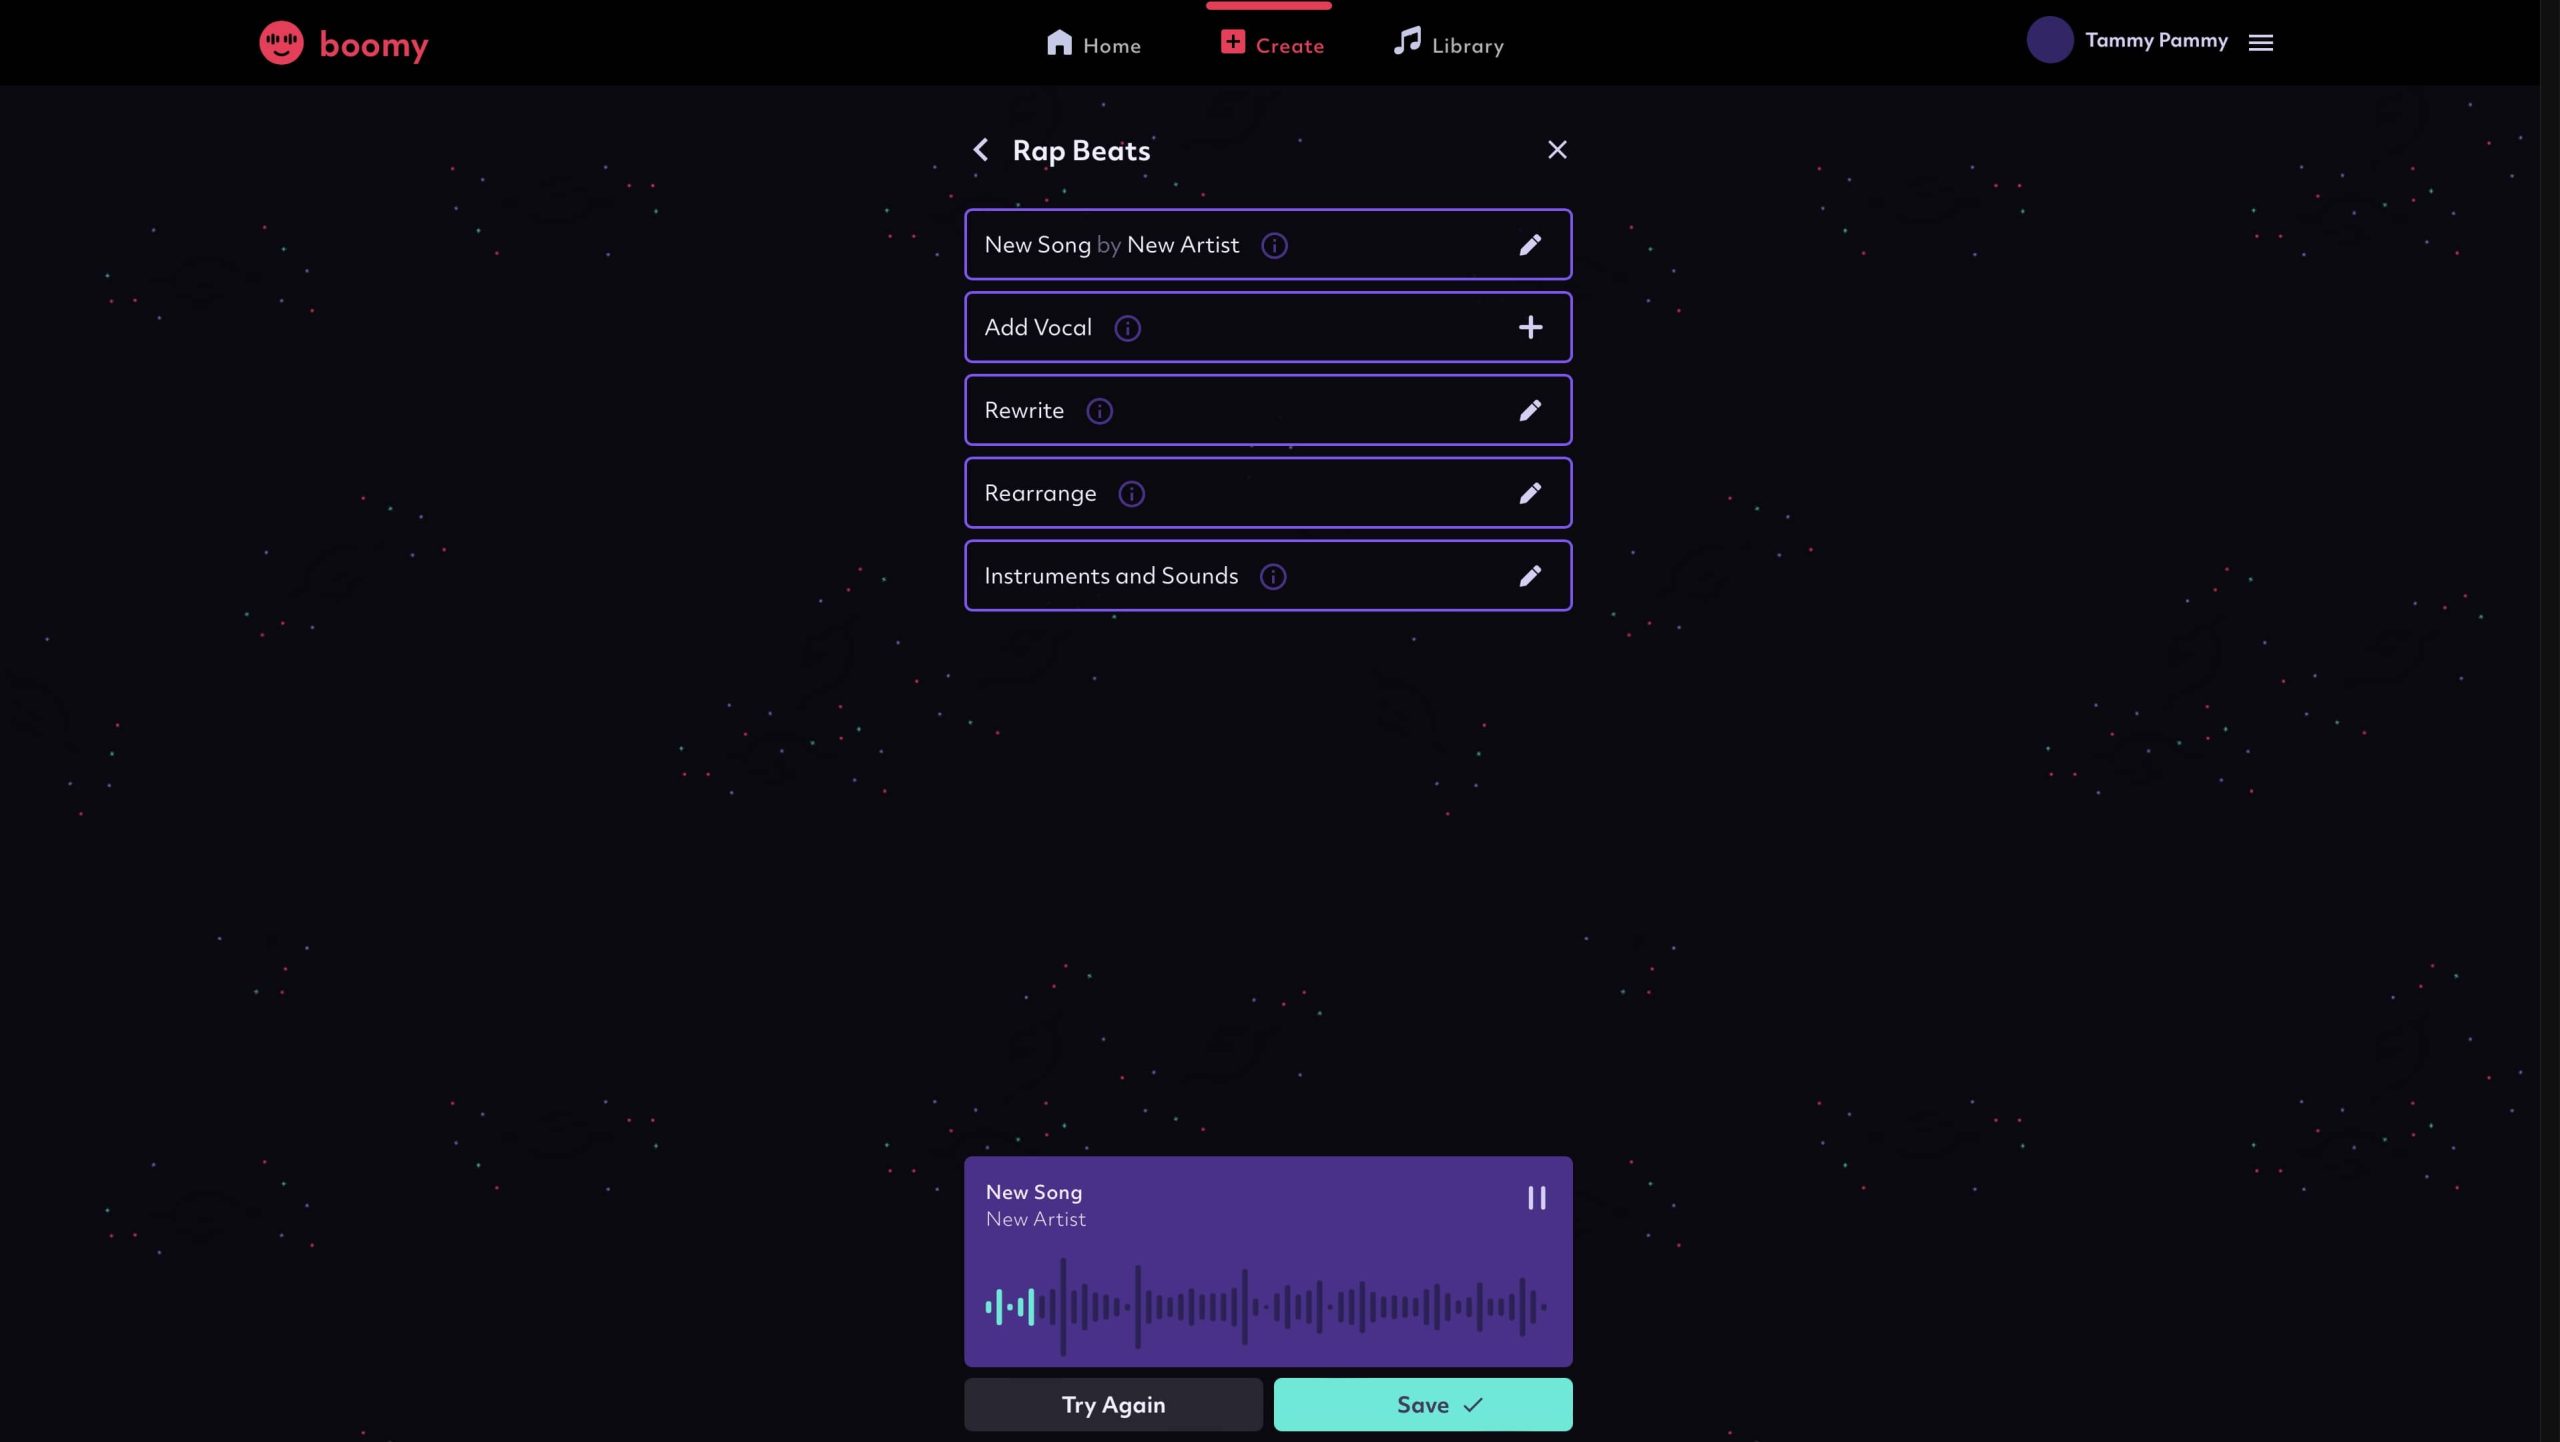Open info icon beside Rearrange
The height and width of the screenshot is (1442, 2560).
point(1131,494)
